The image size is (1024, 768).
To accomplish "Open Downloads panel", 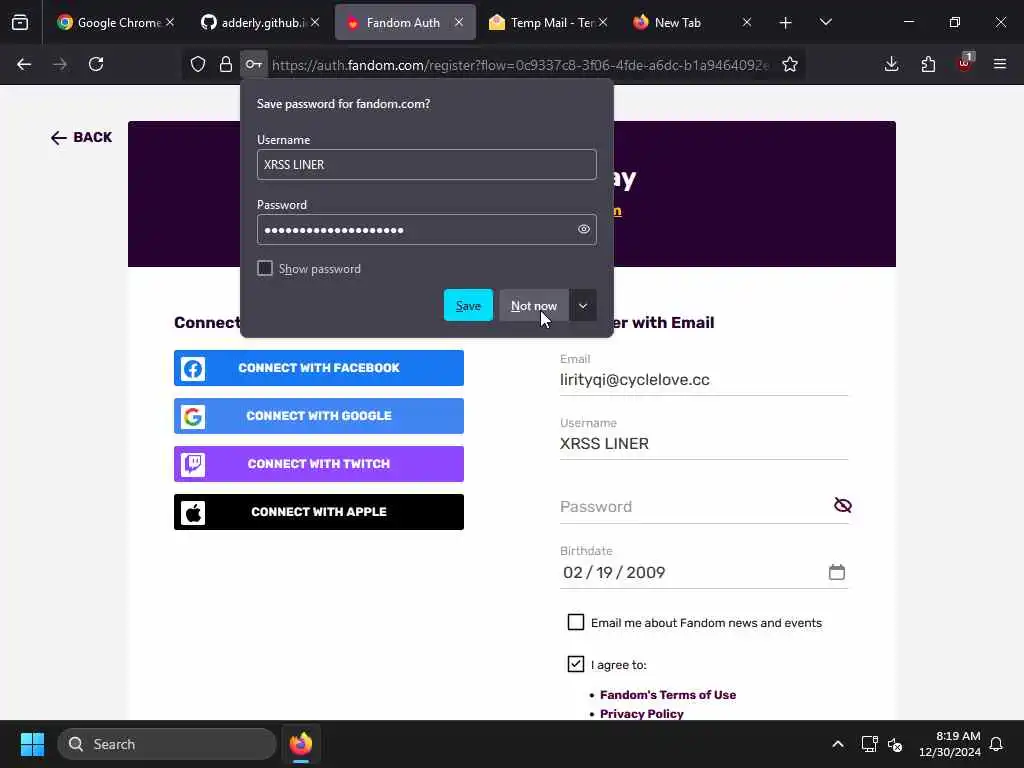I will point(891,64).
